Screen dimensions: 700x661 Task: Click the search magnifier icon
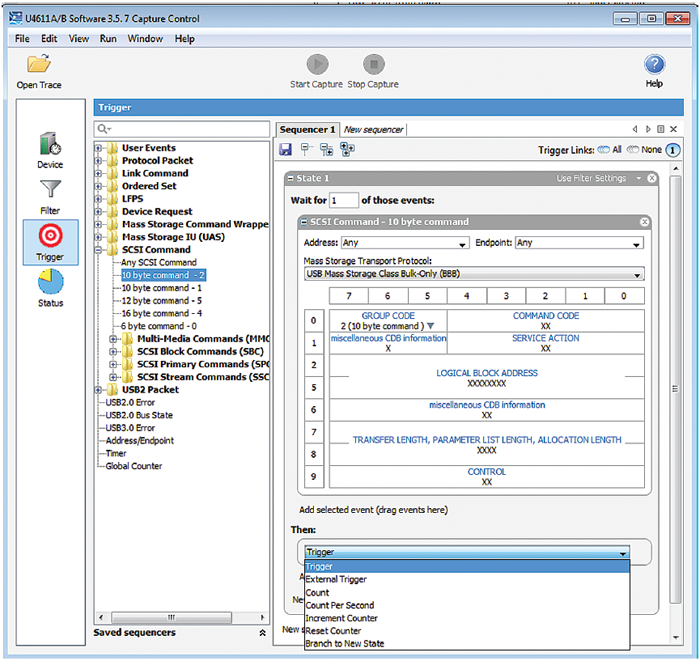tap(103, 129)
